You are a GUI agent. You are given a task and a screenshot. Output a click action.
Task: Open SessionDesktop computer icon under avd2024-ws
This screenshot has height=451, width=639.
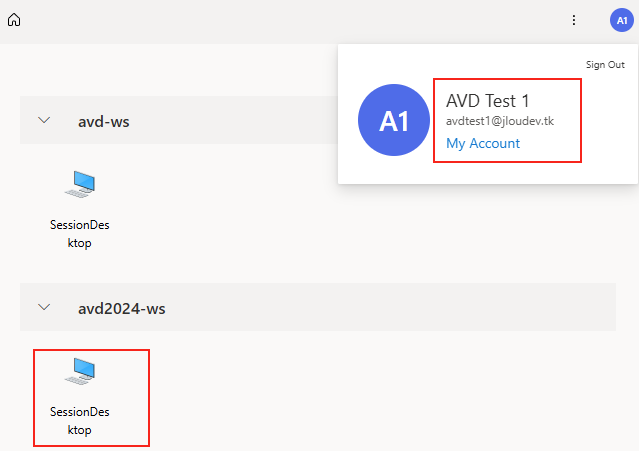pos(80,371)
